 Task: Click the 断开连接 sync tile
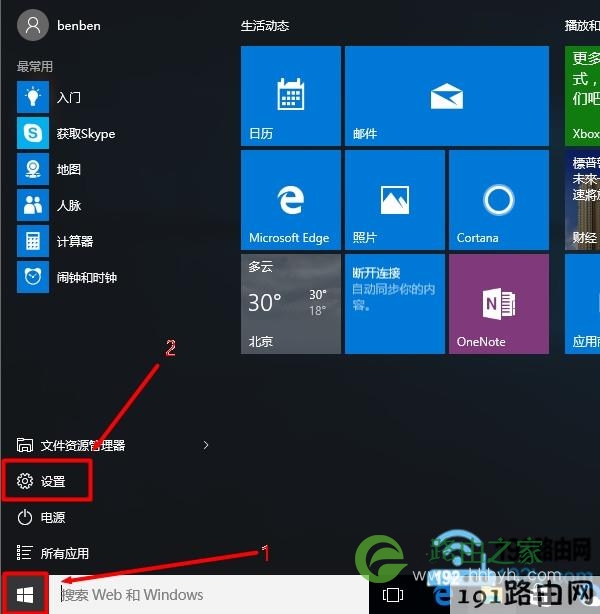[x=395, y=304]
